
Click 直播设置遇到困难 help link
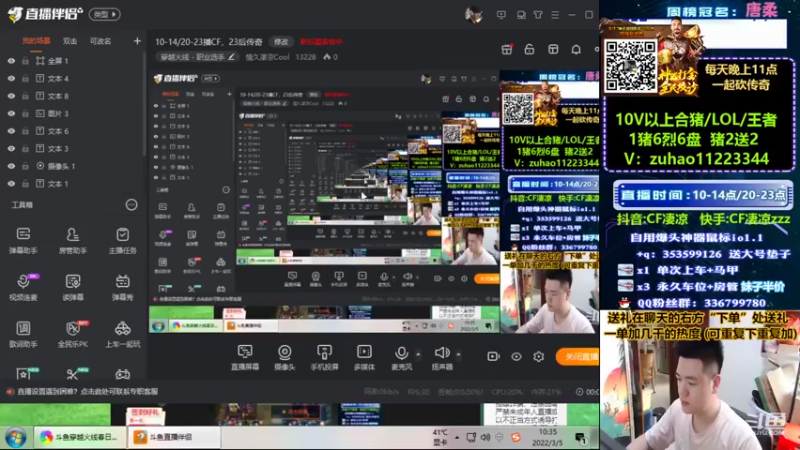click(x=87, y=392)
